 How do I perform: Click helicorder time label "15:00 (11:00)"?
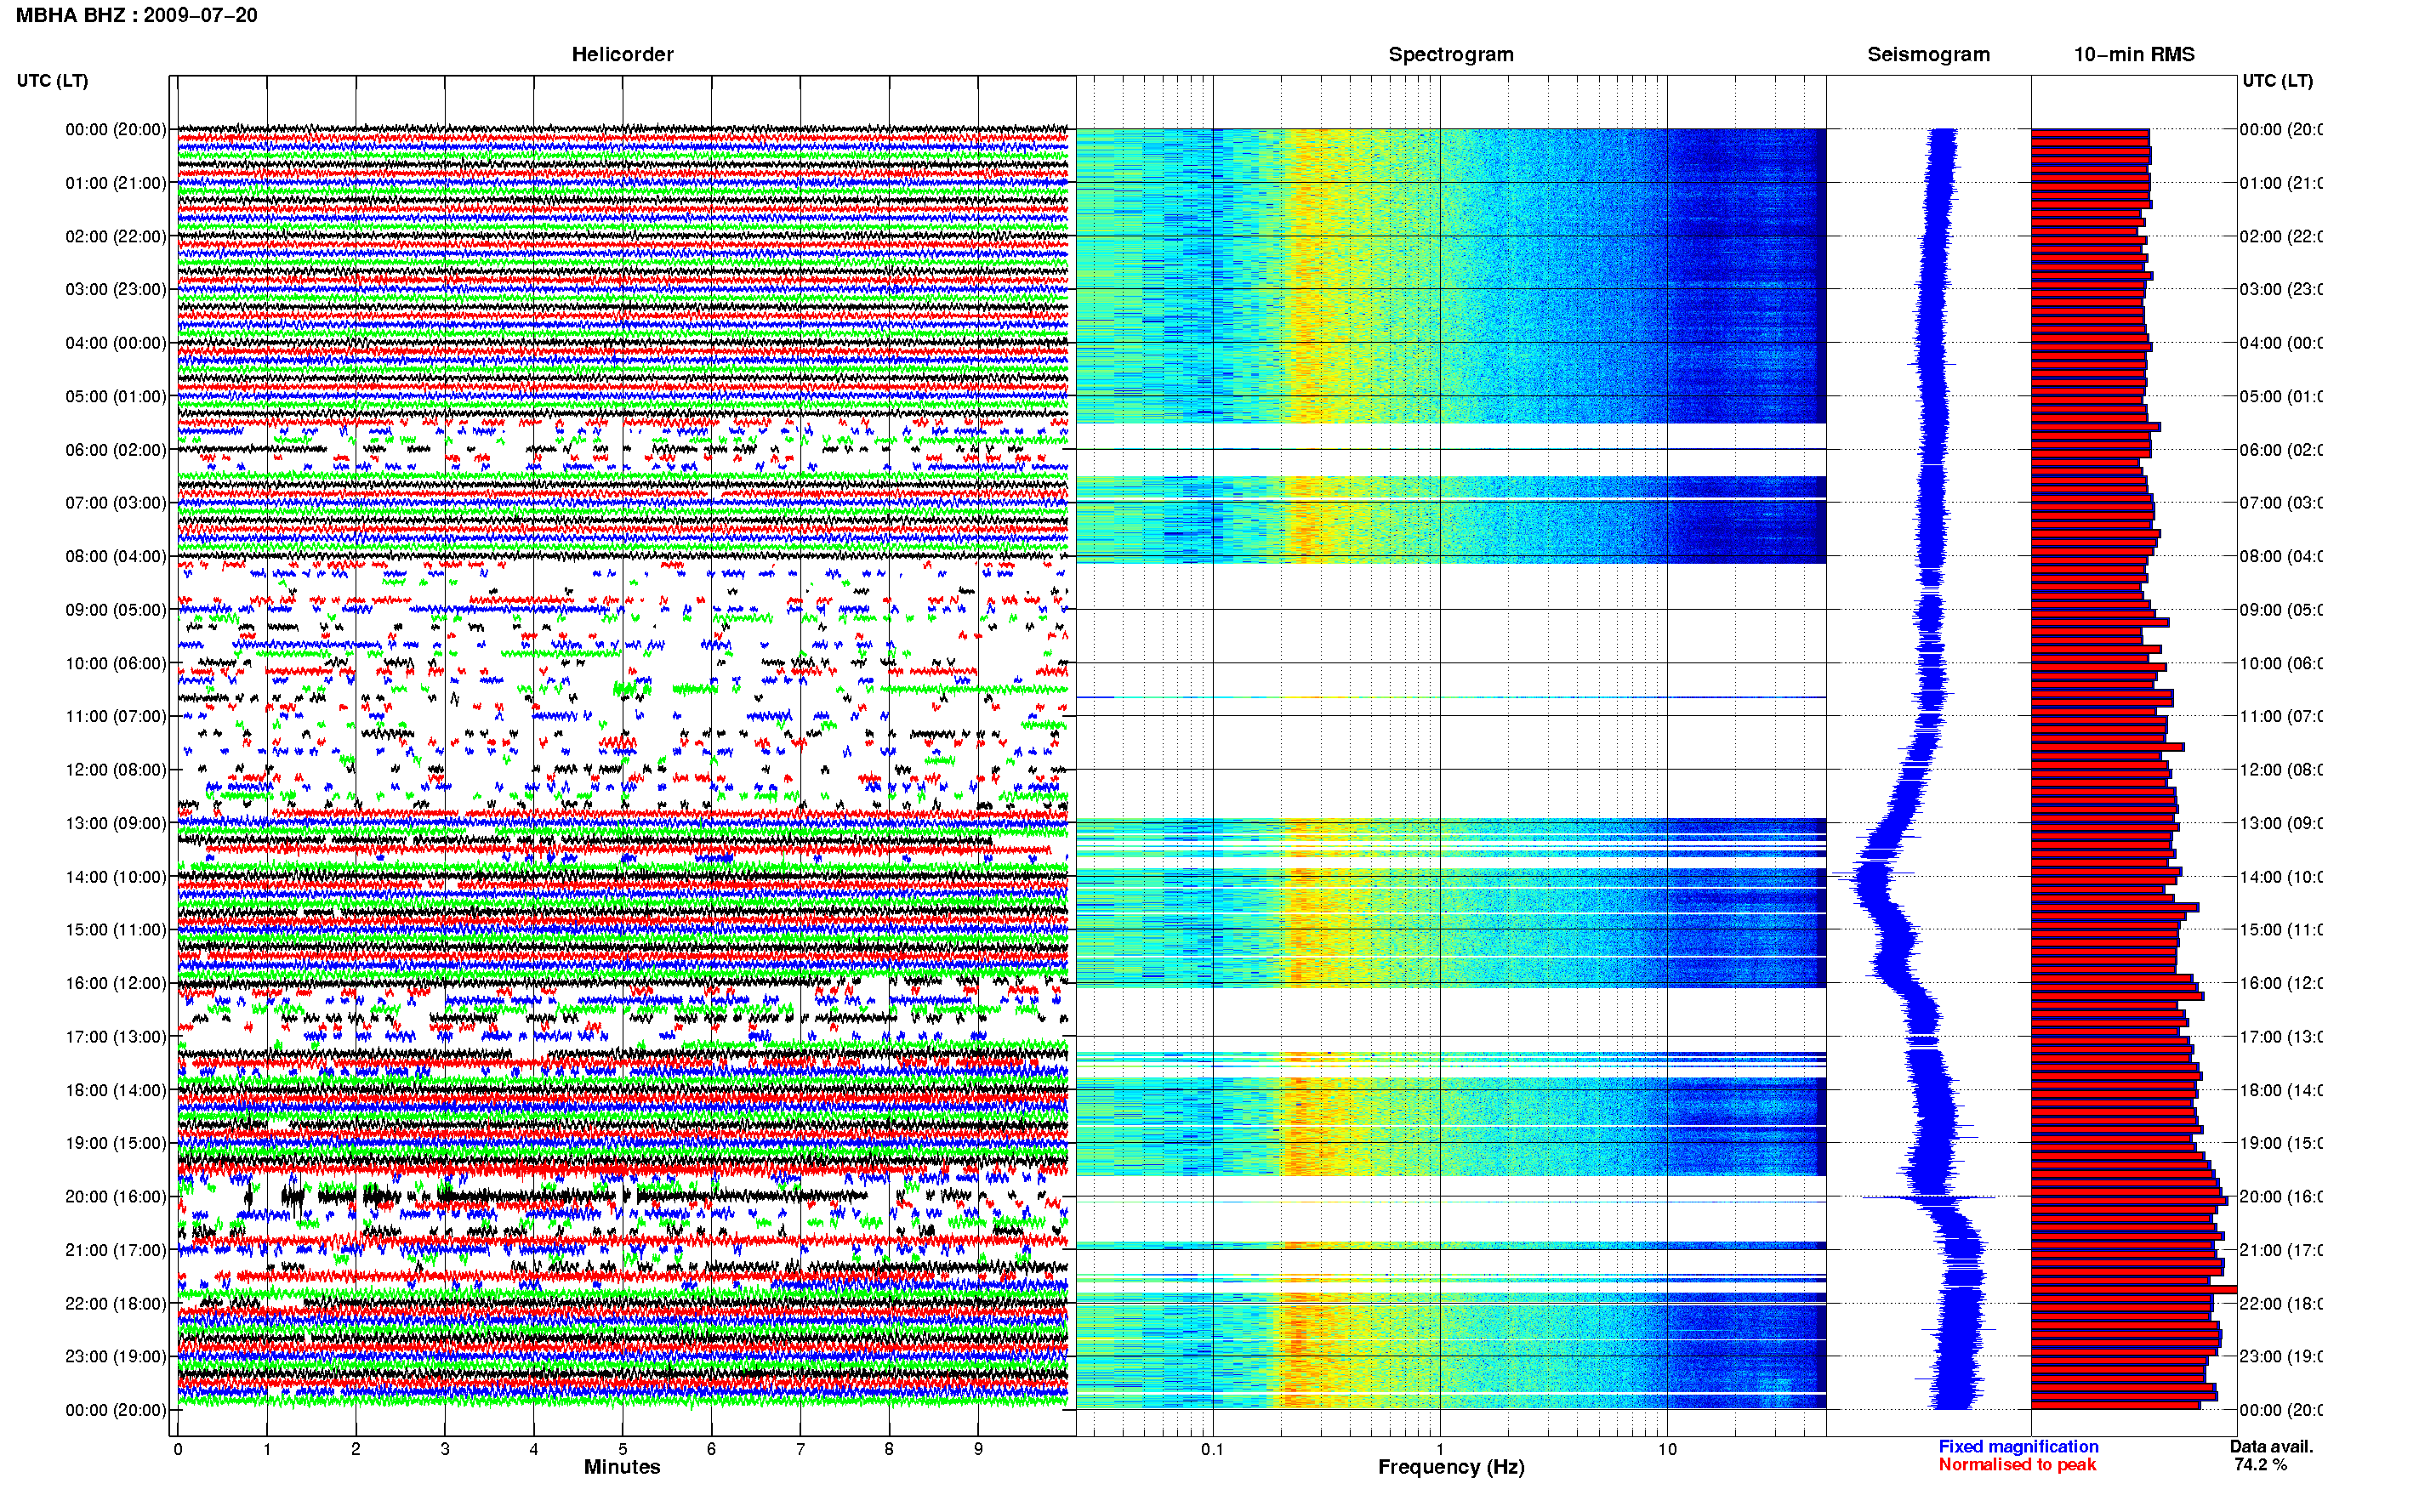pyautogui.click(x=116, y=930)
